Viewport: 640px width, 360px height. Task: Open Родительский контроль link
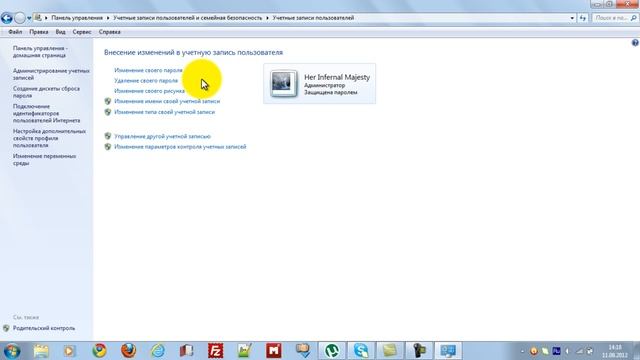point(44,328)
